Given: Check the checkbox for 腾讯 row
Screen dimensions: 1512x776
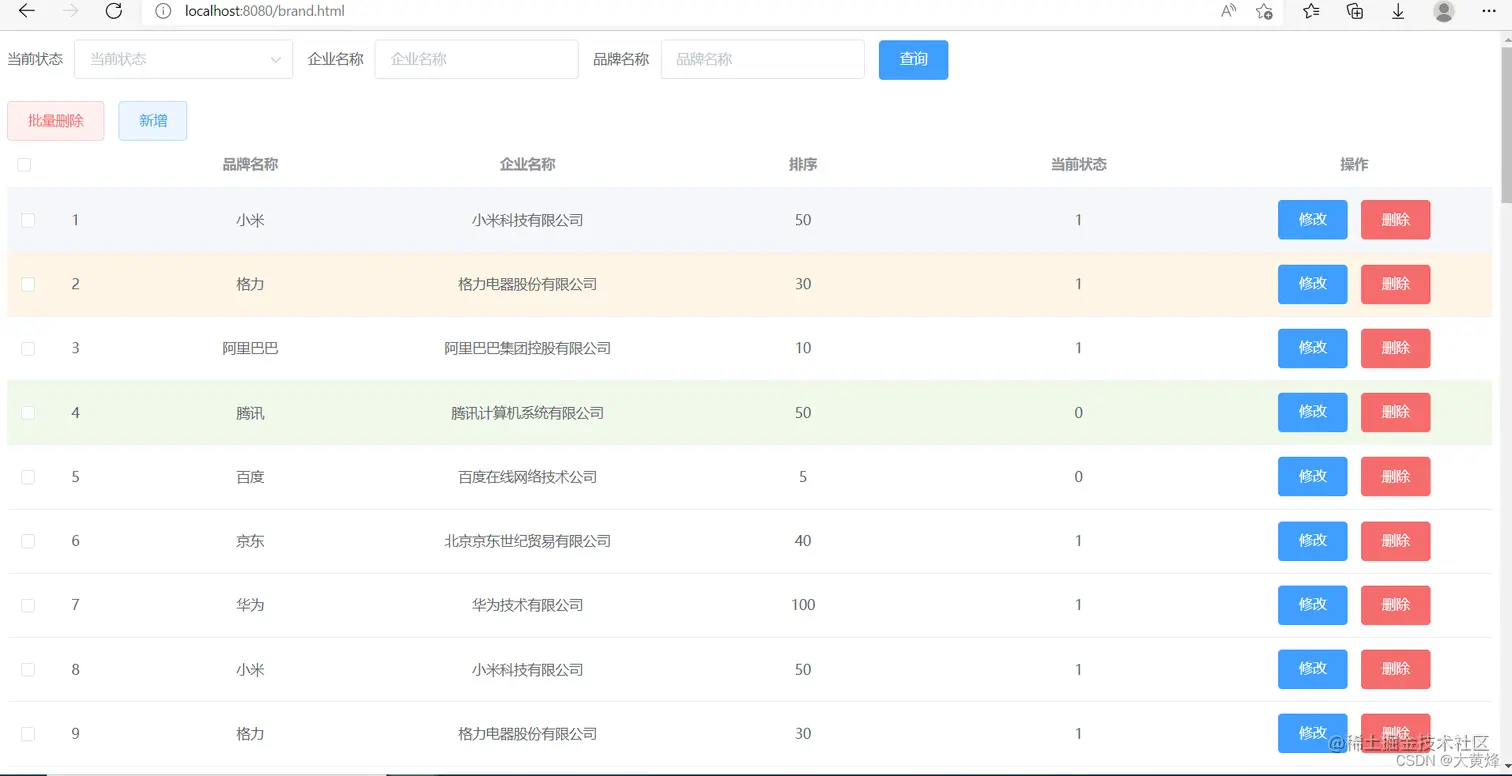Looking at the screenshot, I should (x=28, y=412).
